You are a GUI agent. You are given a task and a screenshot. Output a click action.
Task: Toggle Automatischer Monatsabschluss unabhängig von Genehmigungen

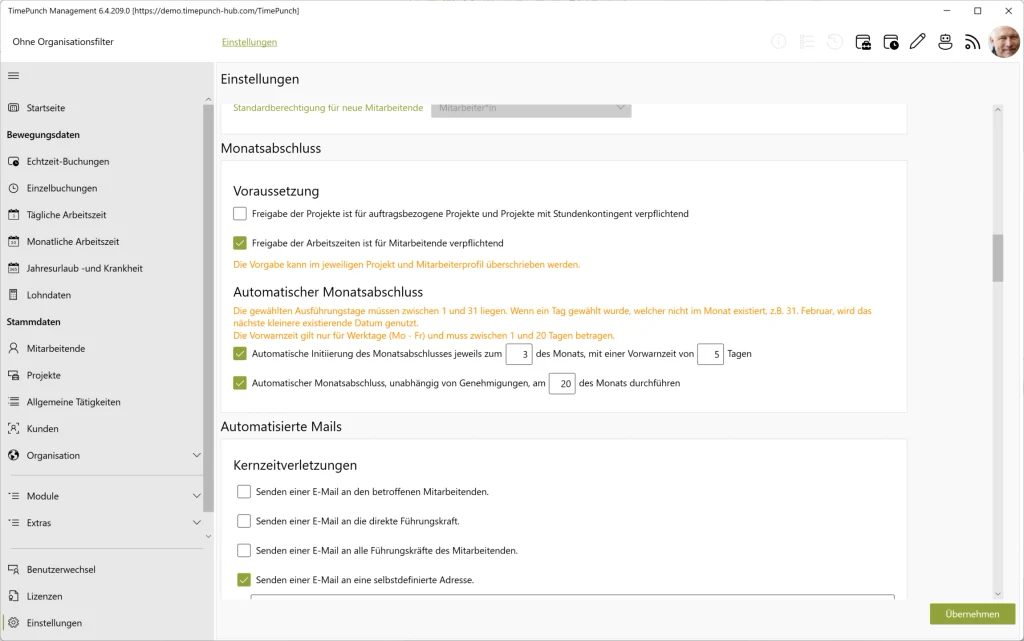[240, 383]
